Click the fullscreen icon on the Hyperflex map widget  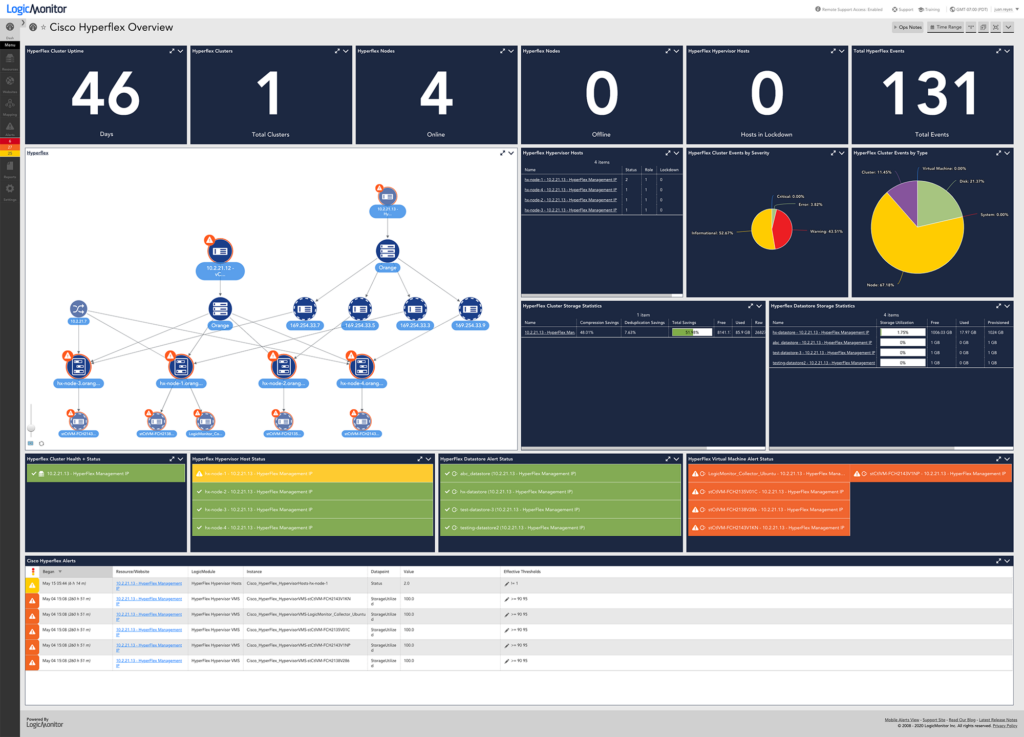(x=502, y=153)
